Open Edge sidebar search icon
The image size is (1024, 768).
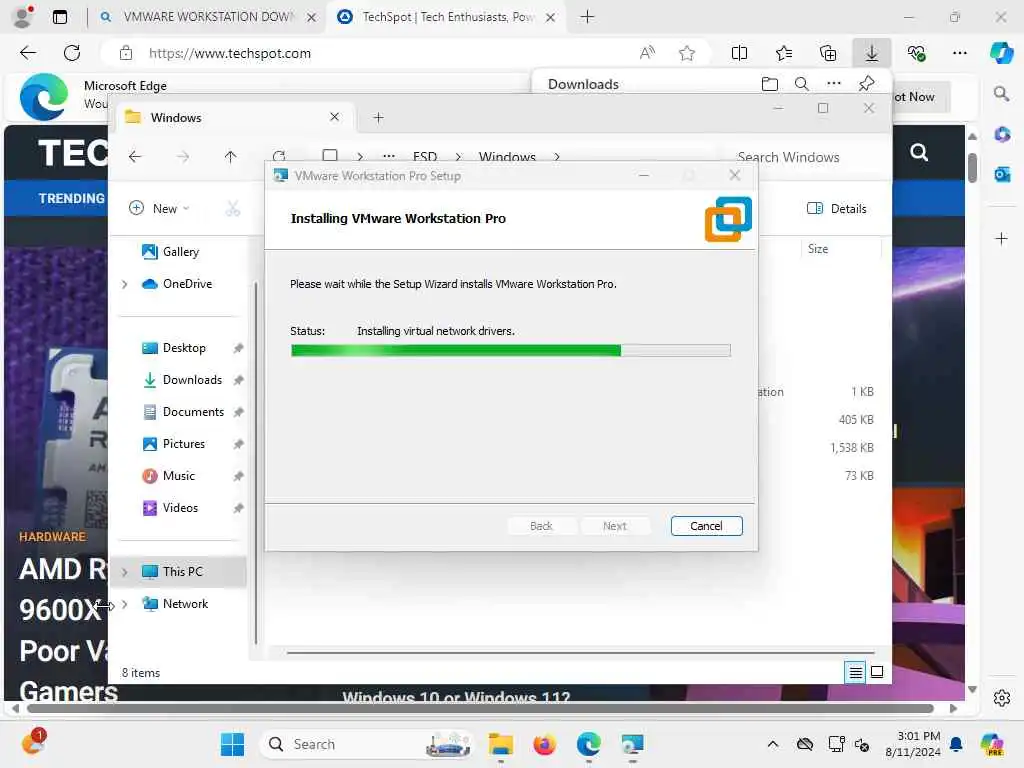click(1001, 94)
